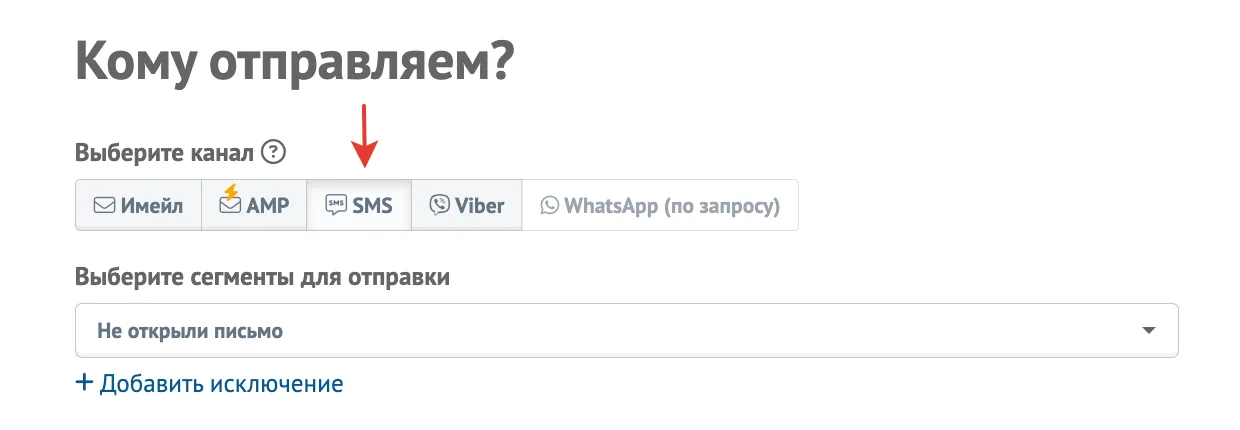The width and height of the screenshot is (1240, 430).
Task: Click the Добавить исключение link
Action: (x=221, y=383)
